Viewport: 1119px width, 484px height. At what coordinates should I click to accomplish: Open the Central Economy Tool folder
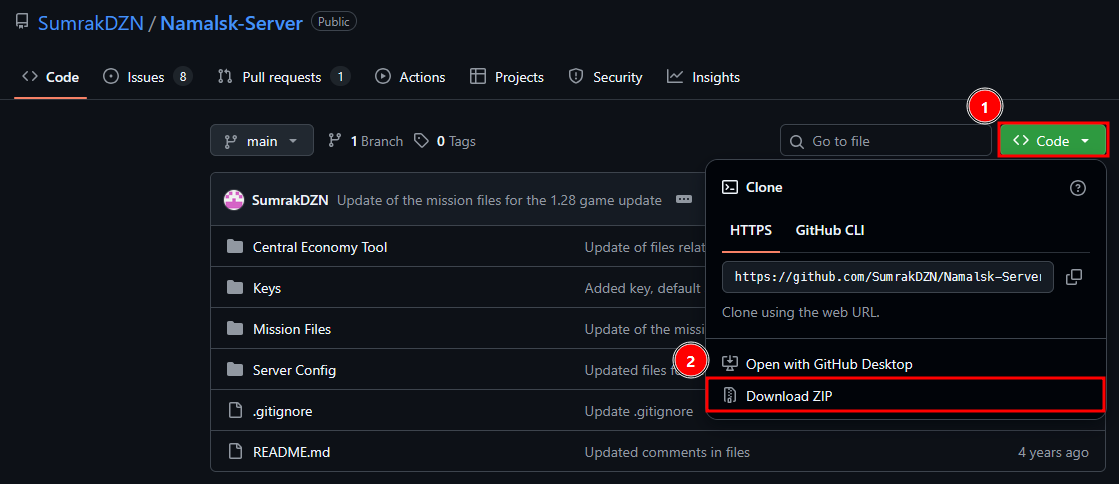pos(320,247)
